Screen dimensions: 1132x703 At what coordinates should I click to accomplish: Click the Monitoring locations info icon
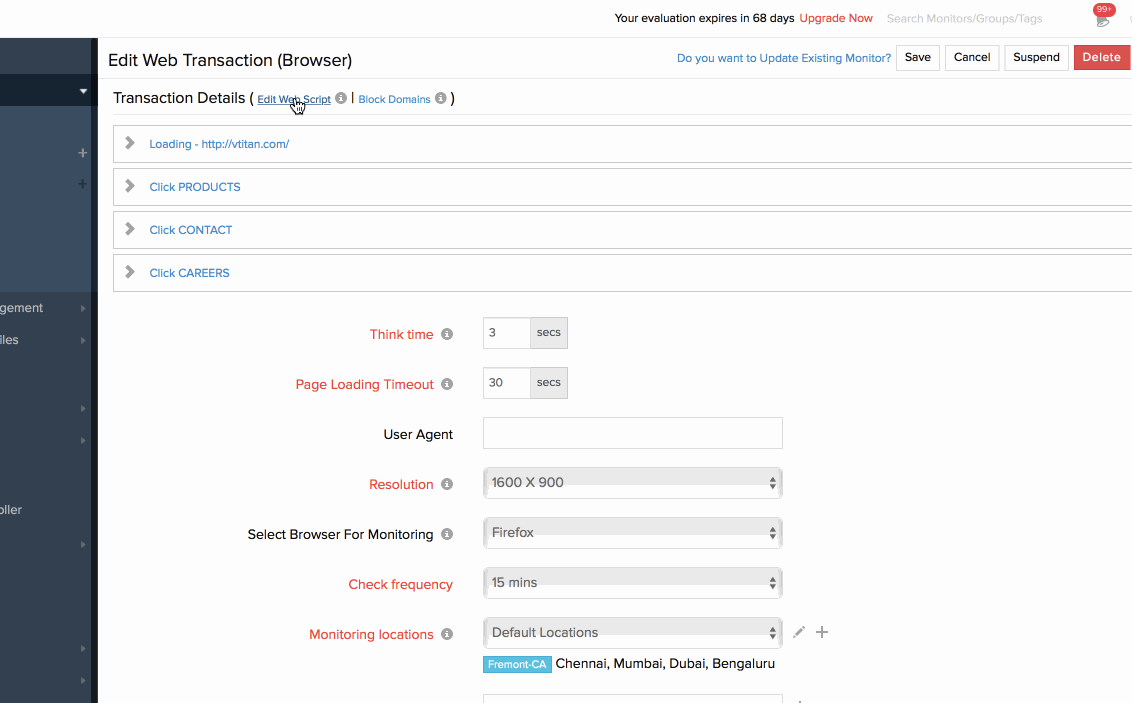(447, 634)
